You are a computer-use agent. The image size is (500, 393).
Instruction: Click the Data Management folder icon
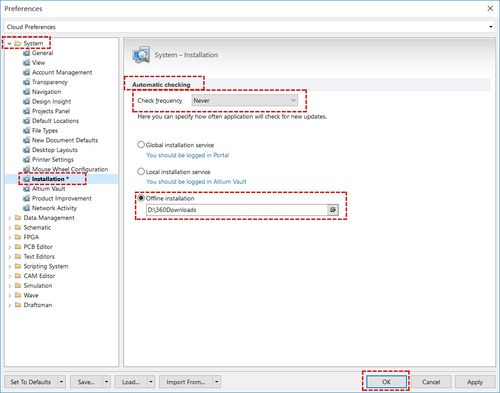(18, 218)
